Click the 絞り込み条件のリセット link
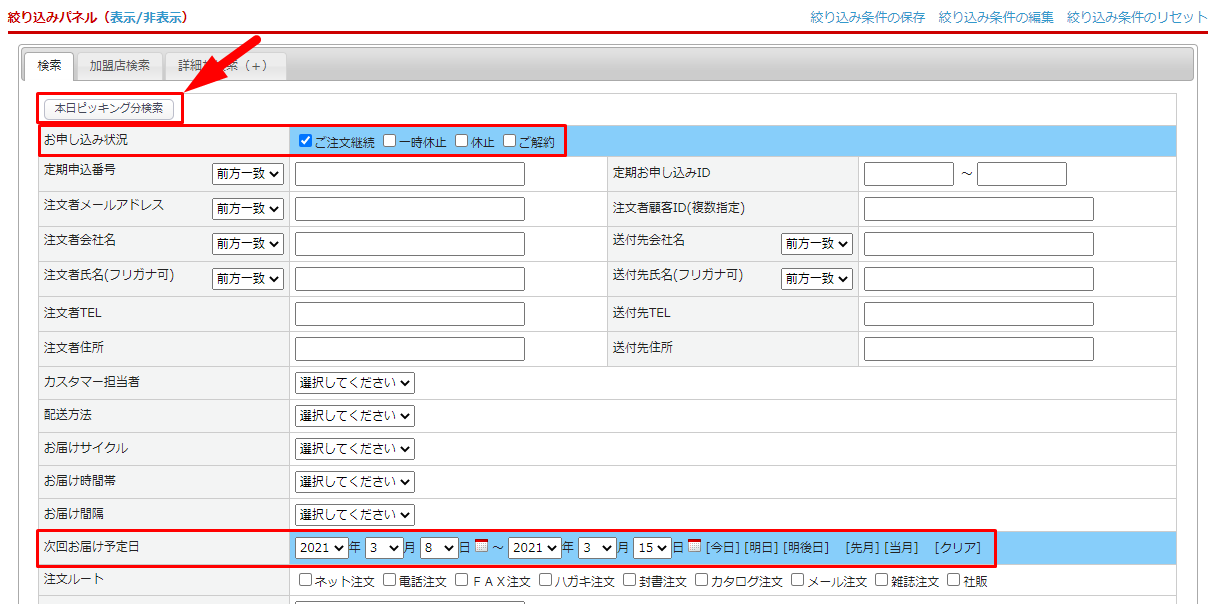 point(1137,17)
